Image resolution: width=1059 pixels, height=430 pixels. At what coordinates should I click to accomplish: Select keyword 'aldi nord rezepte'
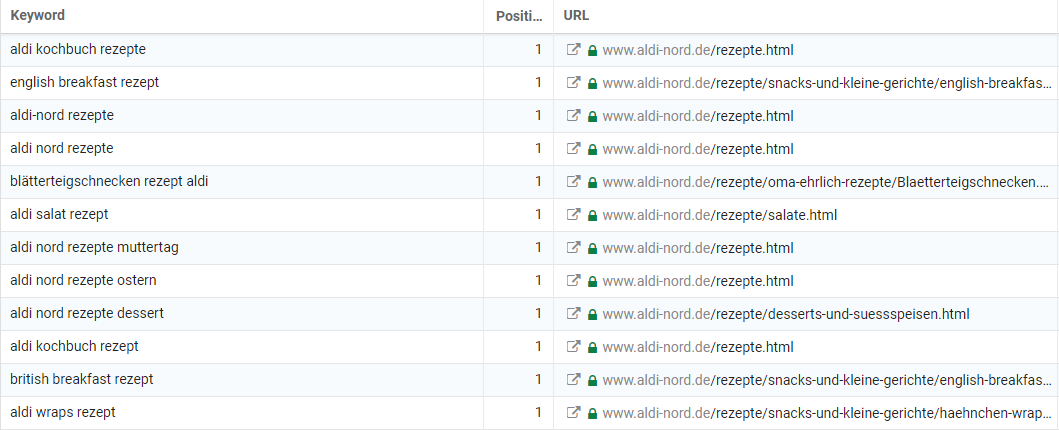click(61, 149)
